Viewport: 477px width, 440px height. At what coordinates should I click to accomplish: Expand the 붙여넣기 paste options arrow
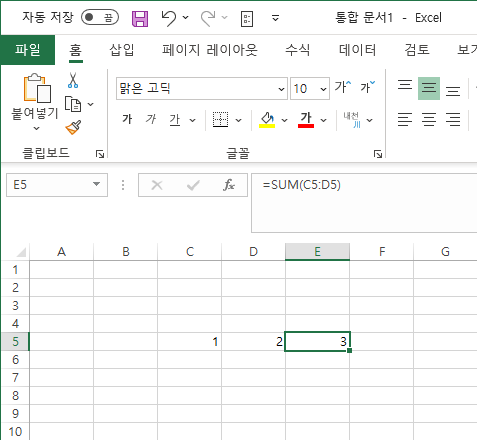coord(36,128)
